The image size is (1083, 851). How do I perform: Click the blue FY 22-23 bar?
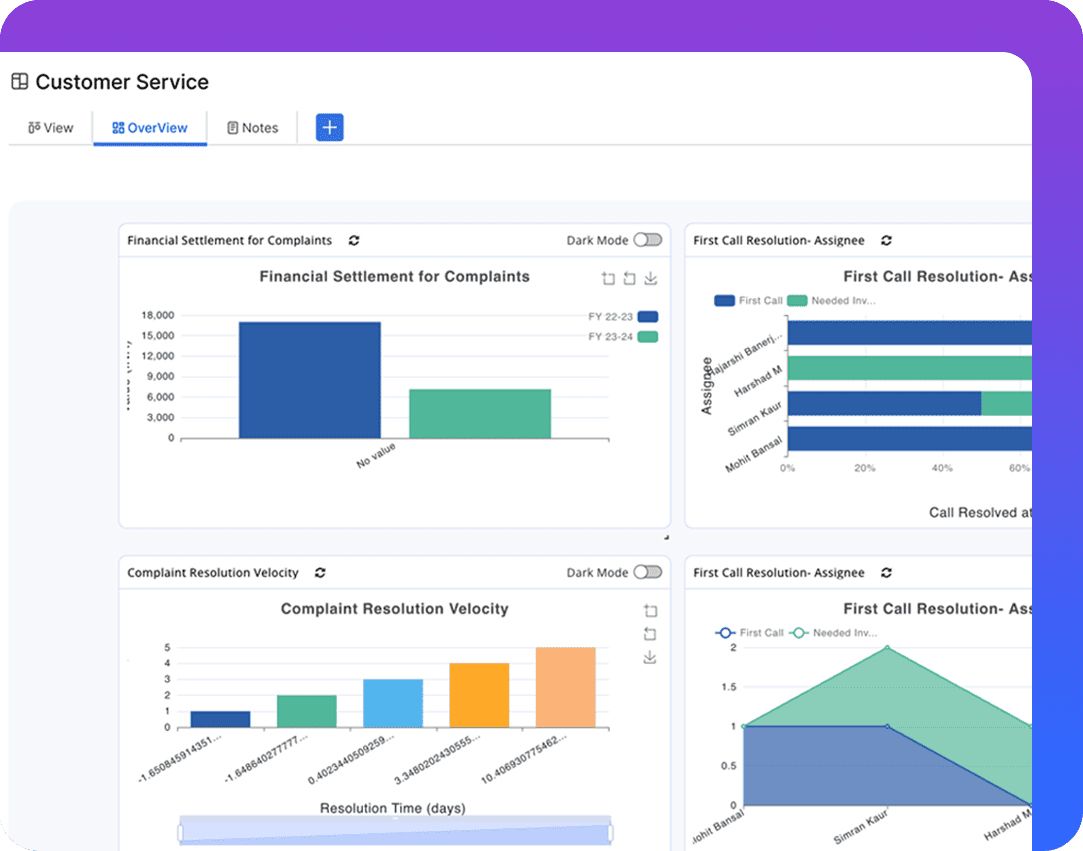coord(309,380)
